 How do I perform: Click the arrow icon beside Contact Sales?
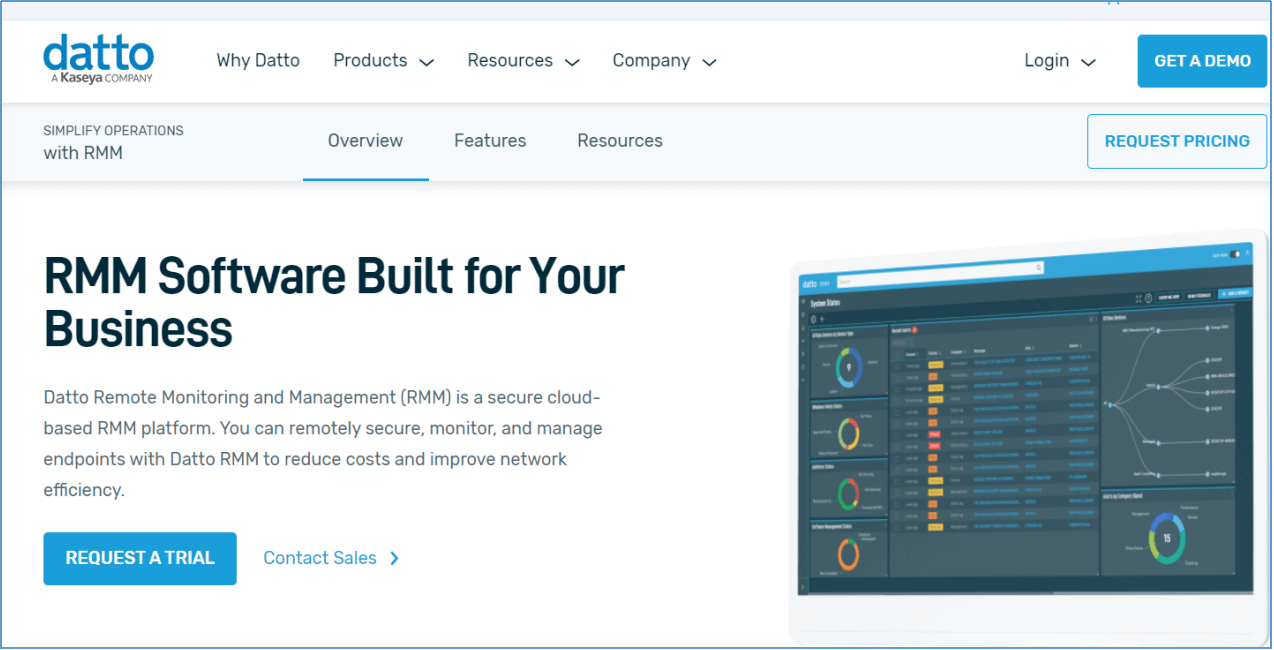coord(394,558)
